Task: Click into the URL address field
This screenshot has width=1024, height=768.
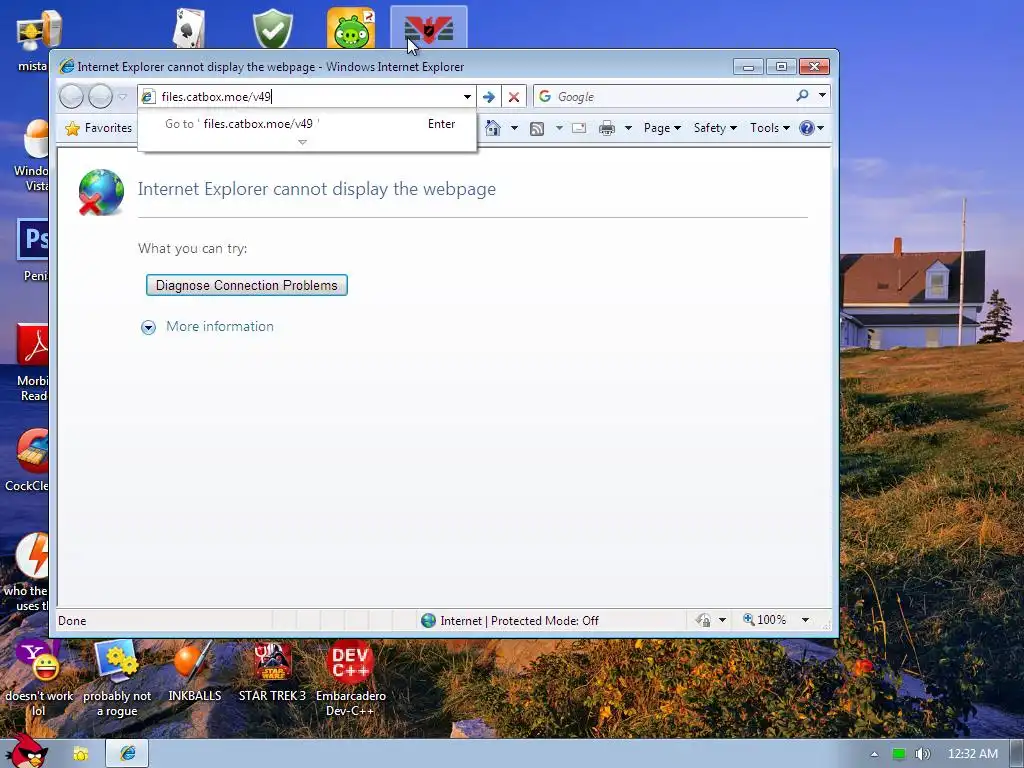Action: click(x=307, y=97)
